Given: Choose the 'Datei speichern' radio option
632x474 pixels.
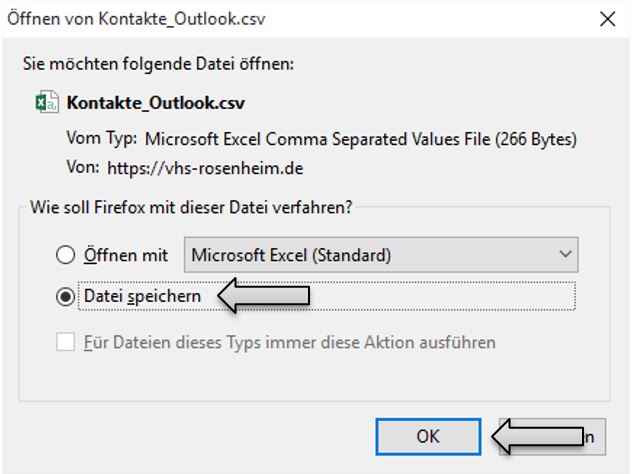Looking at the screenshot, I should [x=66, y=296].
